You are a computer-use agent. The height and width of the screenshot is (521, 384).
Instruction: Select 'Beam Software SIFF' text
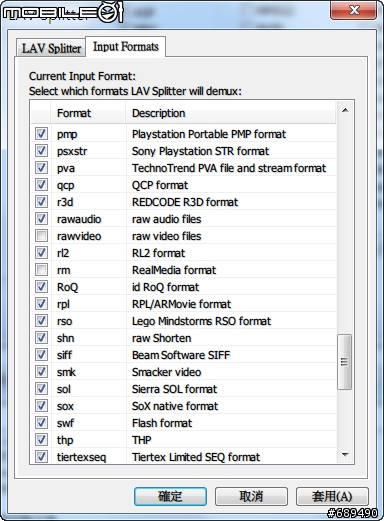tap(181, 355)
